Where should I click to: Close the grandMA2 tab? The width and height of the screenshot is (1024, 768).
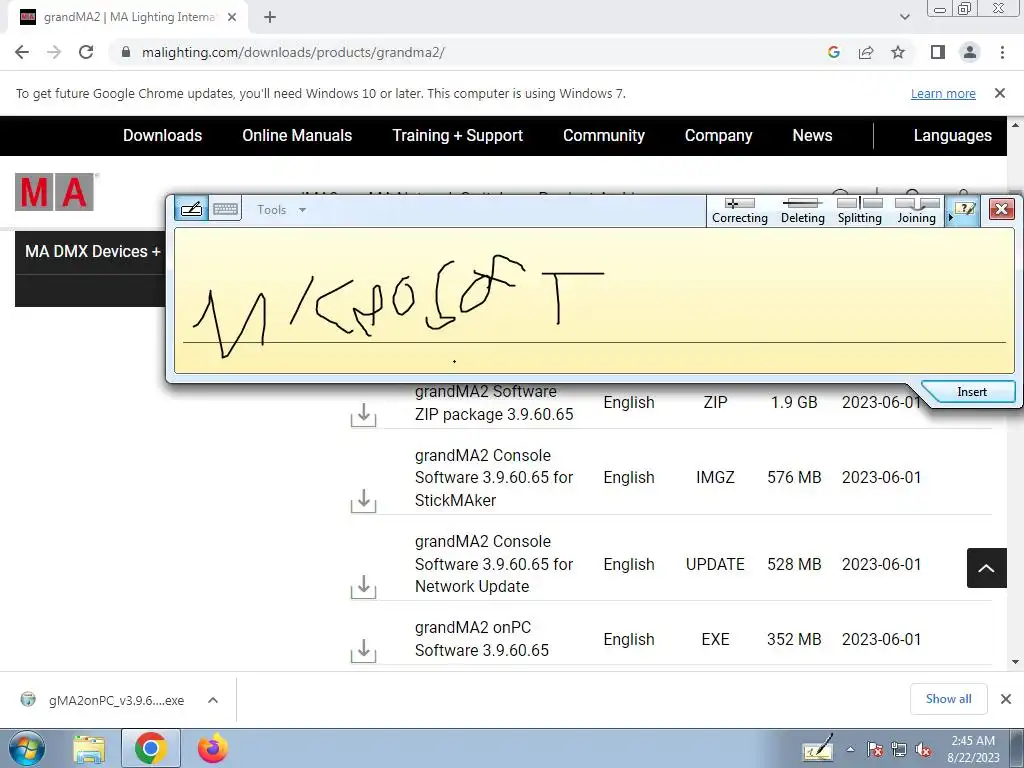(x=232, y=18)
